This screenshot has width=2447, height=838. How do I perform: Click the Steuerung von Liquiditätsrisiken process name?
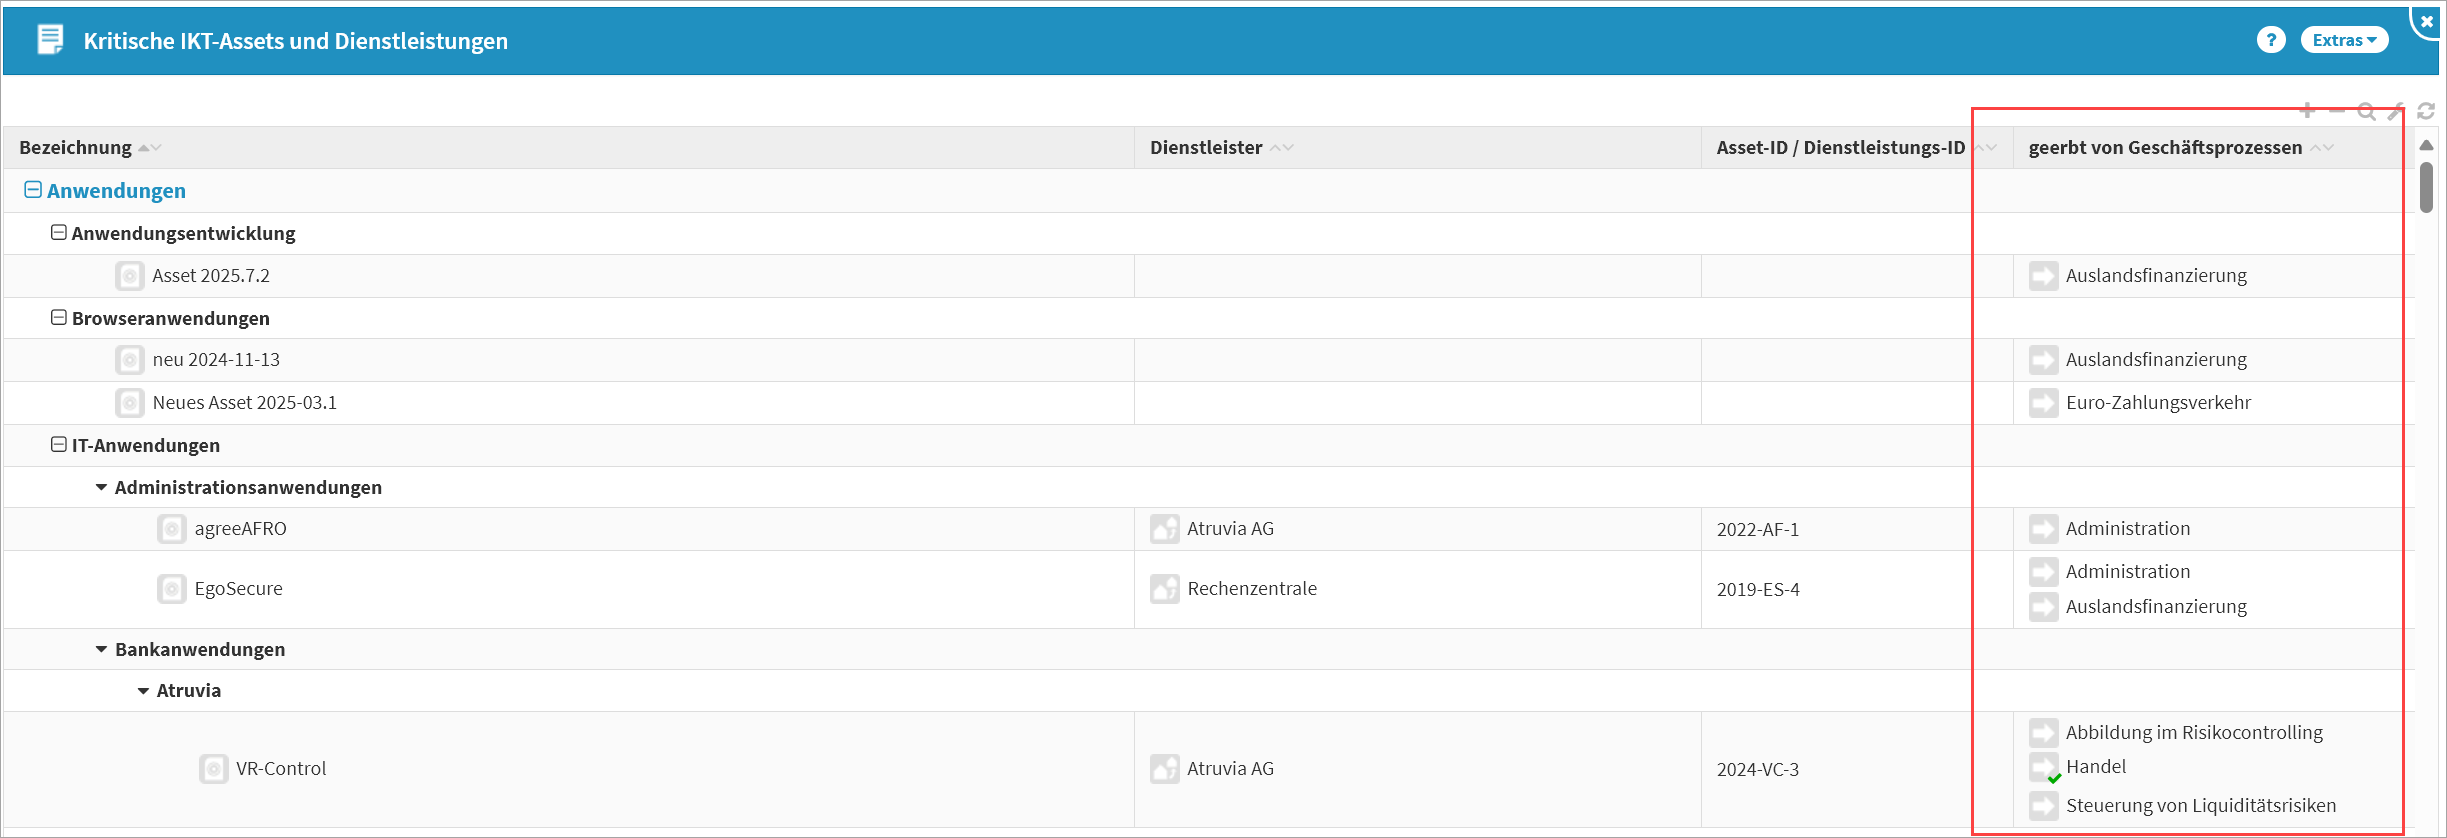pyautogui.click(x=2201, y=806)
